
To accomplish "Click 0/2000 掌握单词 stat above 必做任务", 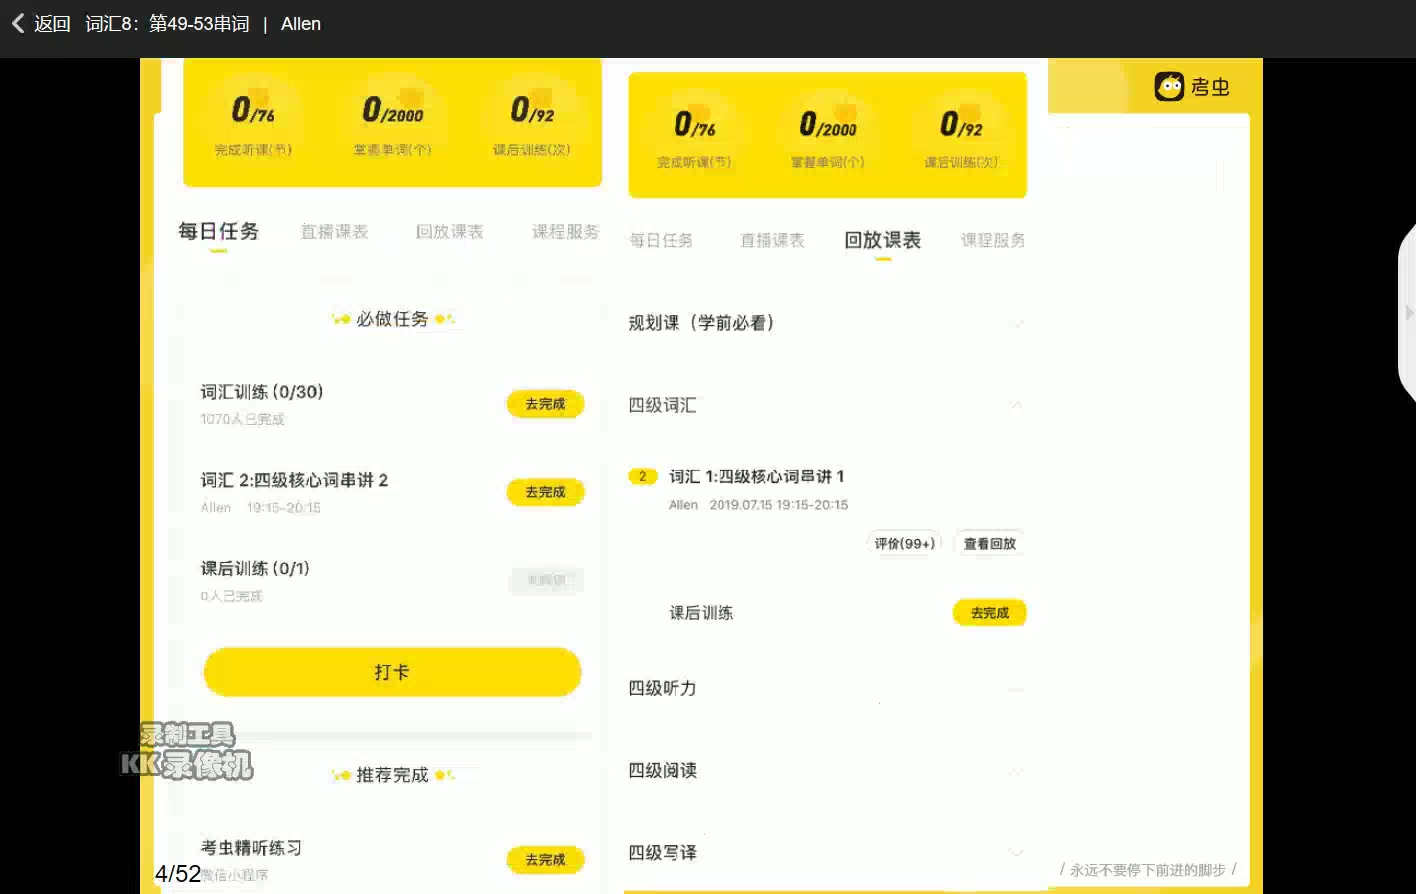I will click(x=392, y=124).
